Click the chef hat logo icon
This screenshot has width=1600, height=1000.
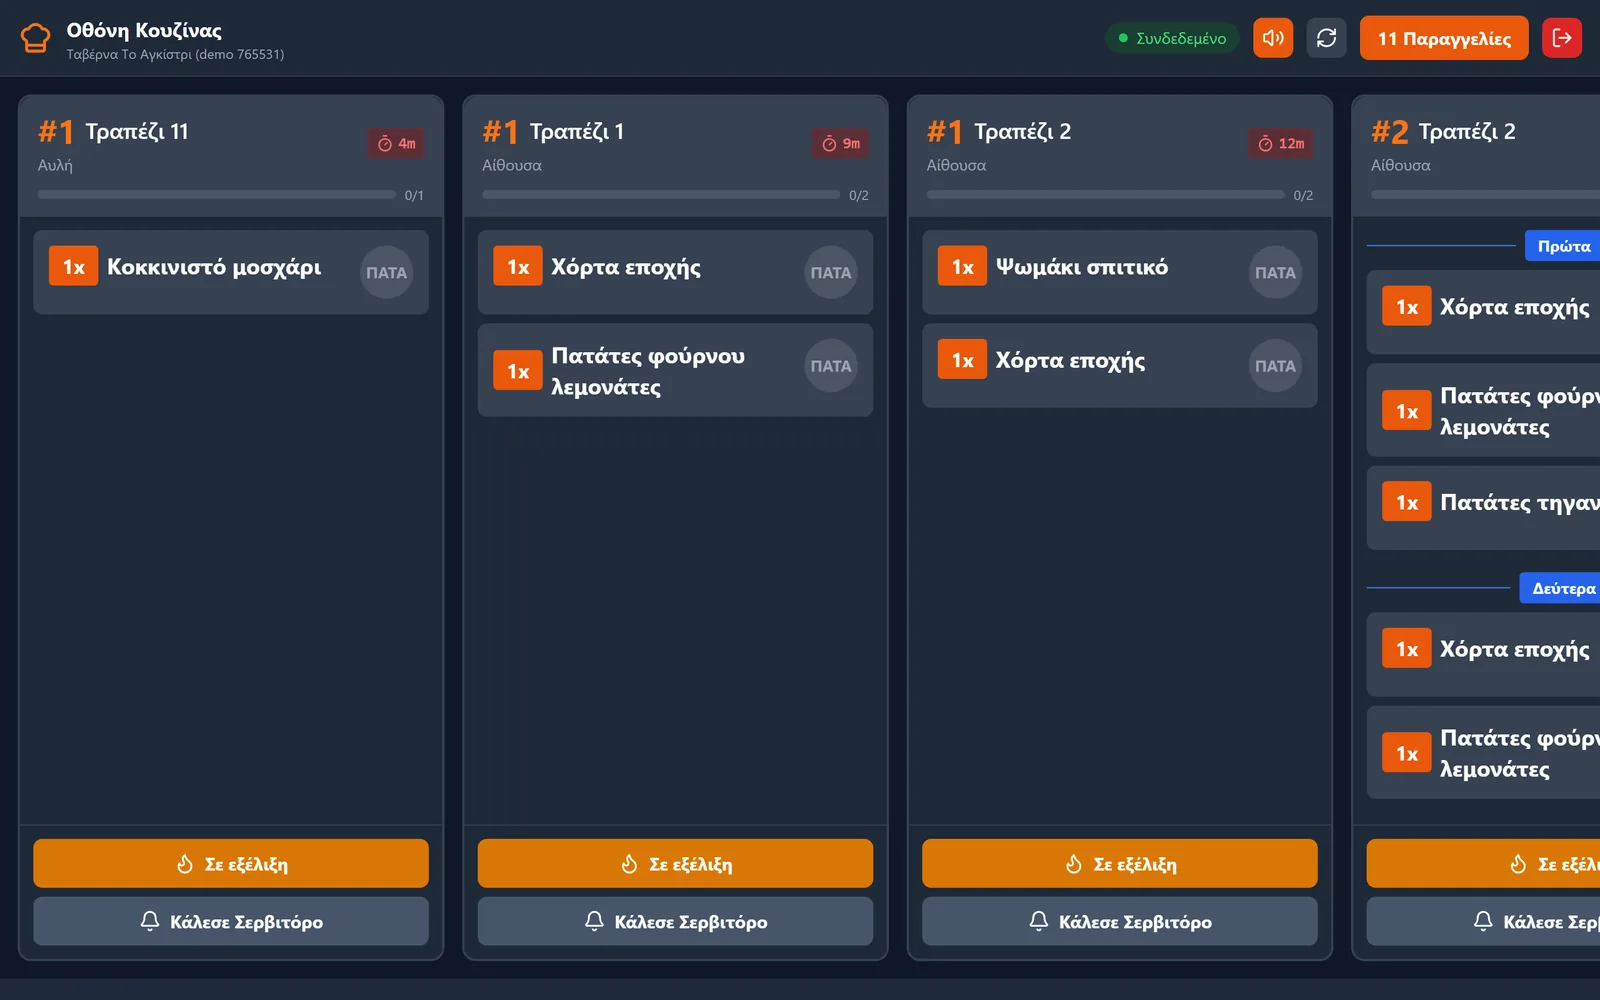(x=35, y=38)
